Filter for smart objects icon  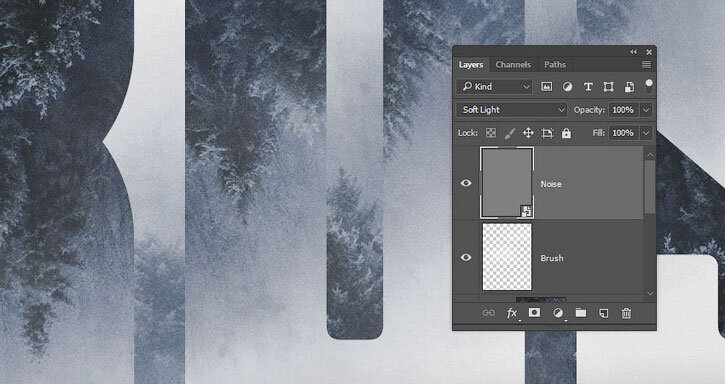click(629, 87)
